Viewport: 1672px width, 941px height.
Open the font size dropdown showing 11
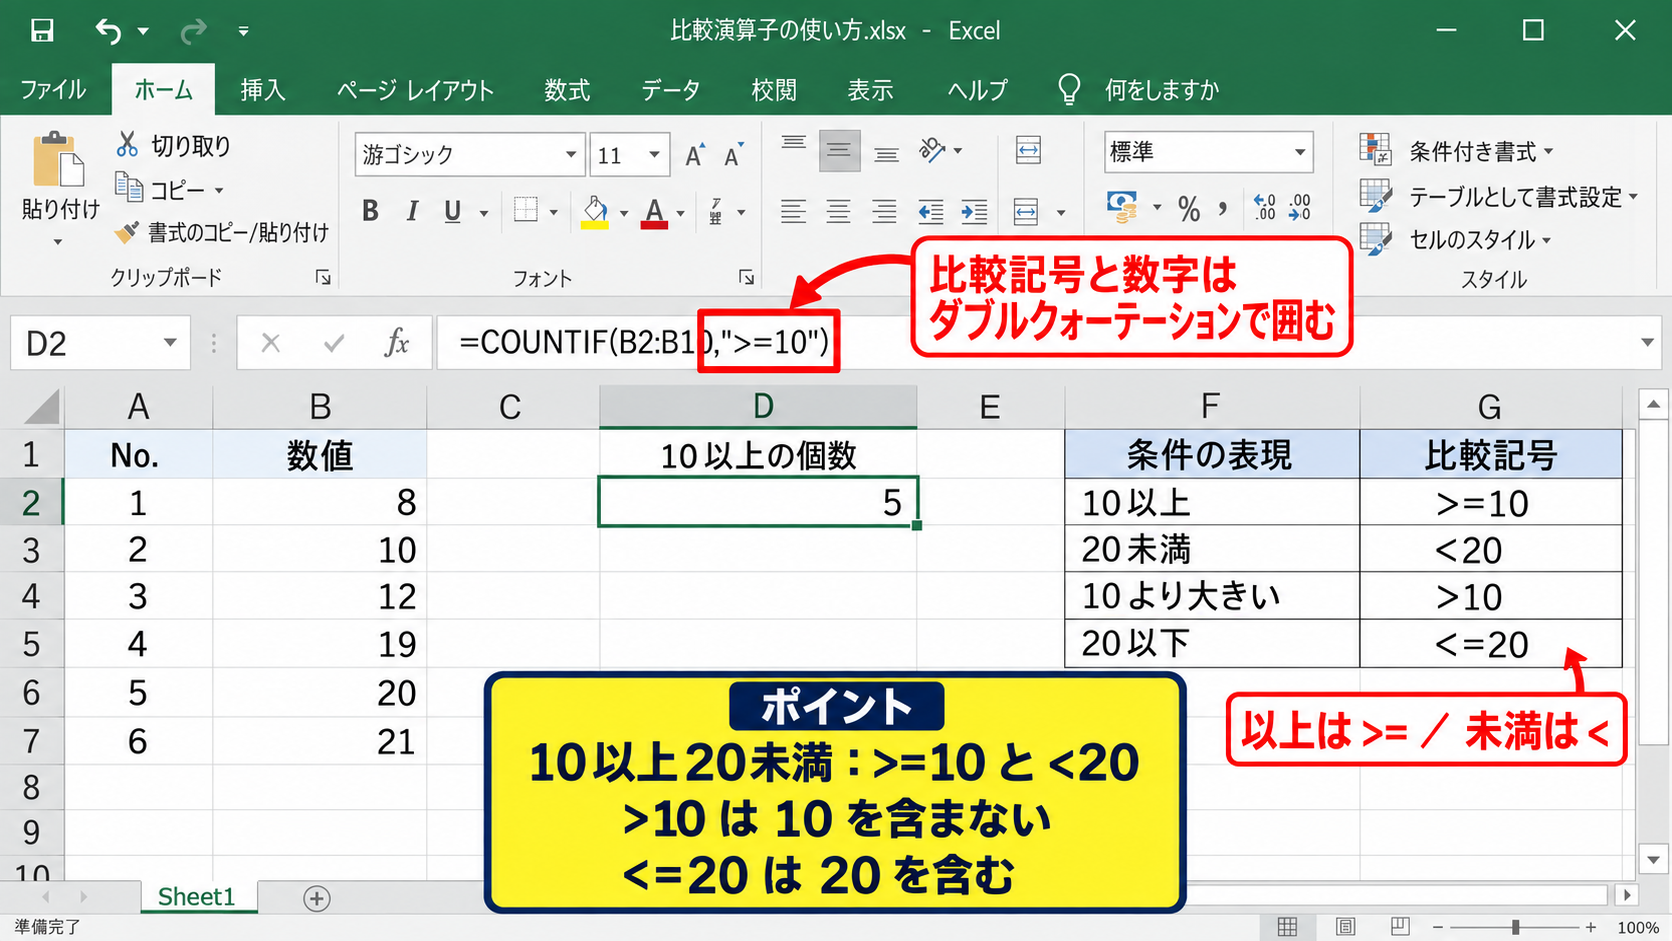[654, 155]
